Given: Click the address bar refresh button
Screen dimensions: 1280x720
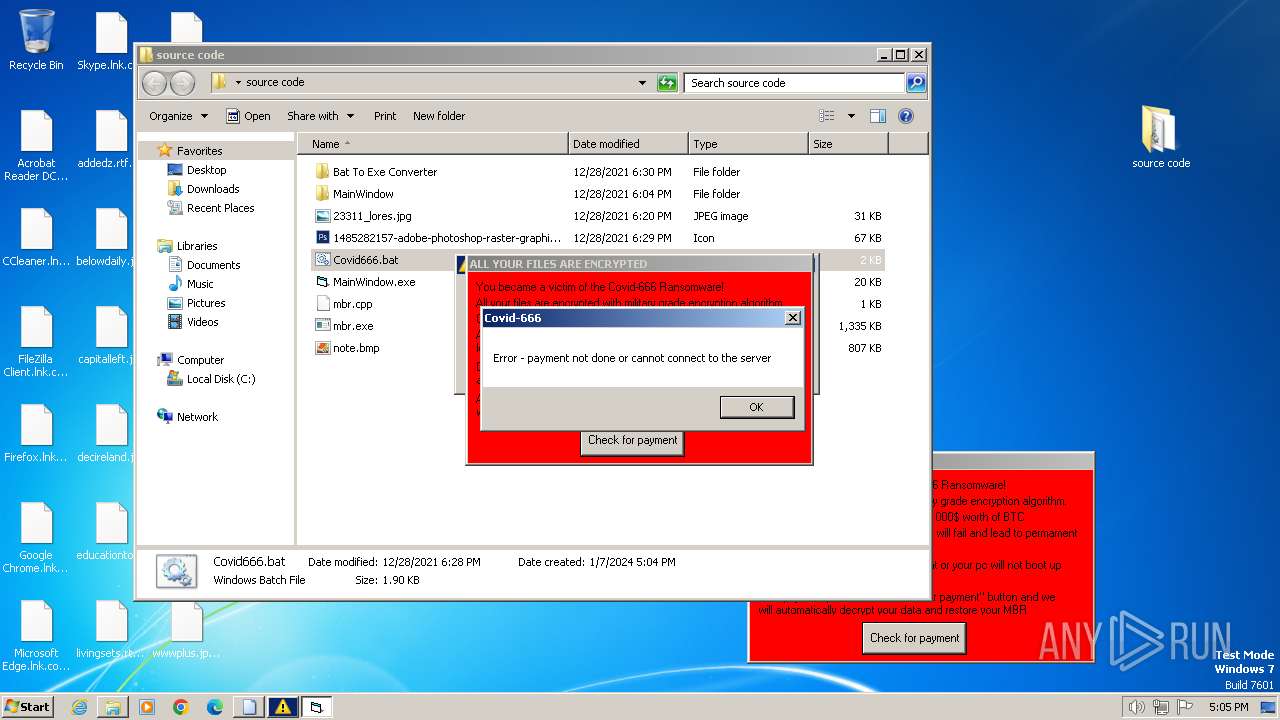Looking at the screenshot, I should point(667,83).
